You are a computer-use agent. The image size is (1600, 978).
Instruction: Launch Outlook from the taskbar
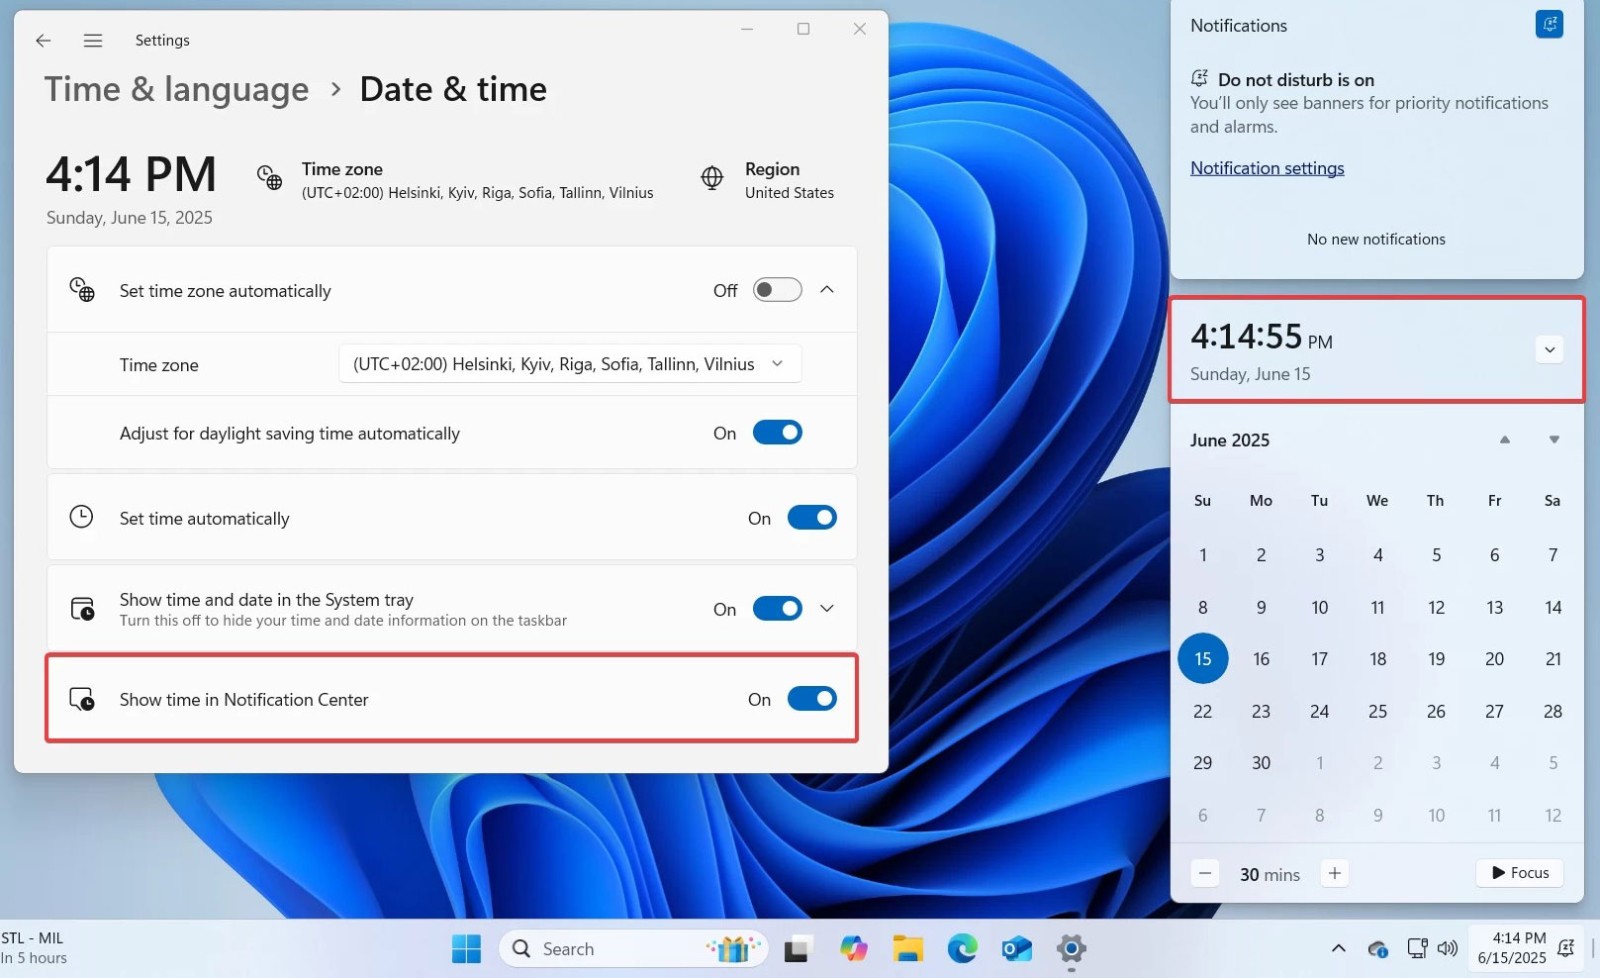point(1016,948)
